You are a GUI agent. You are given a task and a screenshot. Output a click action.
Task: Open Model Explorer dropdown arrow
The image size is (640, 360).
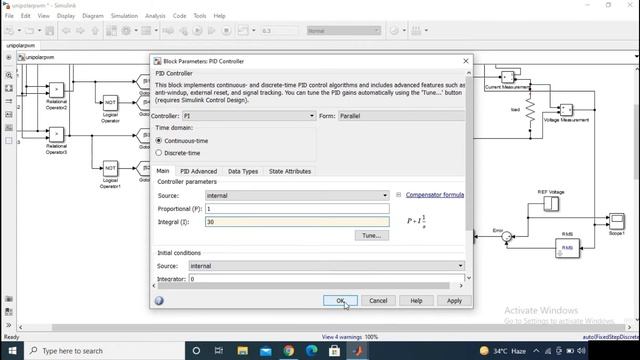pyautogui.click(x=156, y=31)
